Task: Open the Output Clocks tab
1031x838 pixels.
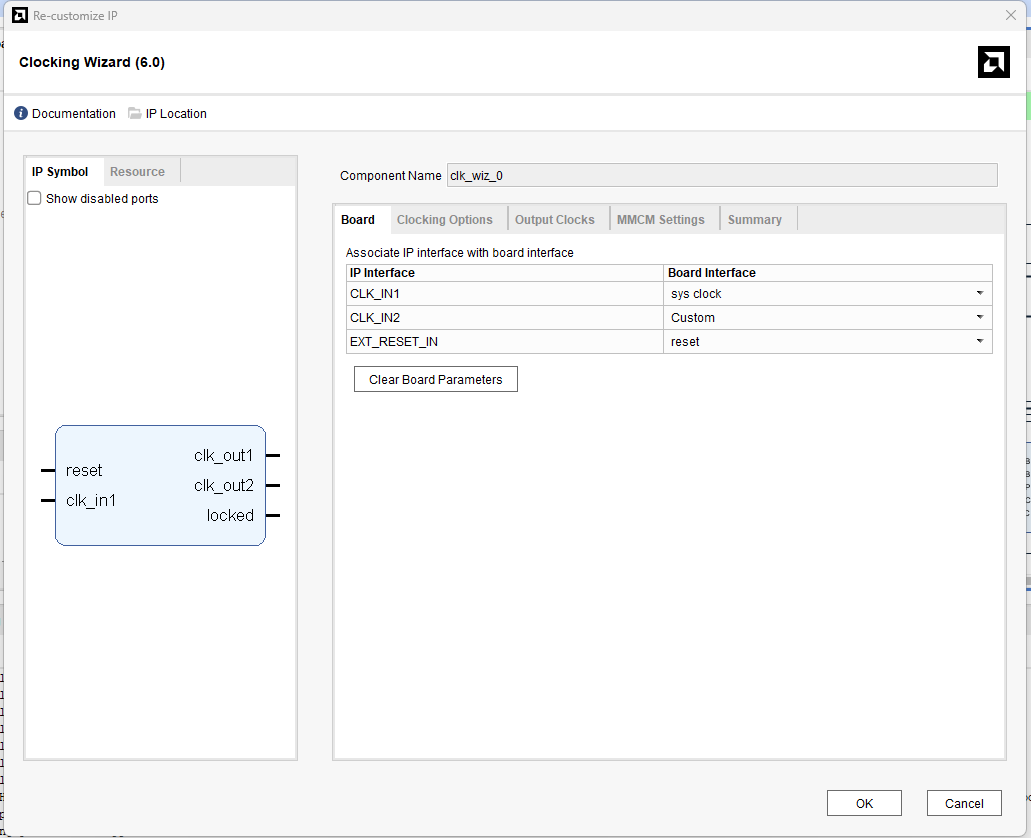Action: tap(554, 220)
